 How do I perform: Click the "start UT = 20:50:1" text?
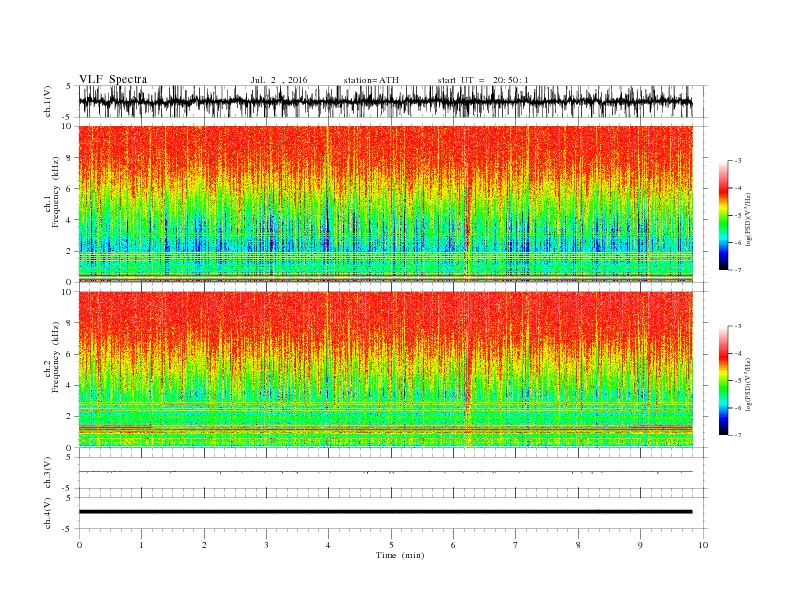(x=483, y=80)
